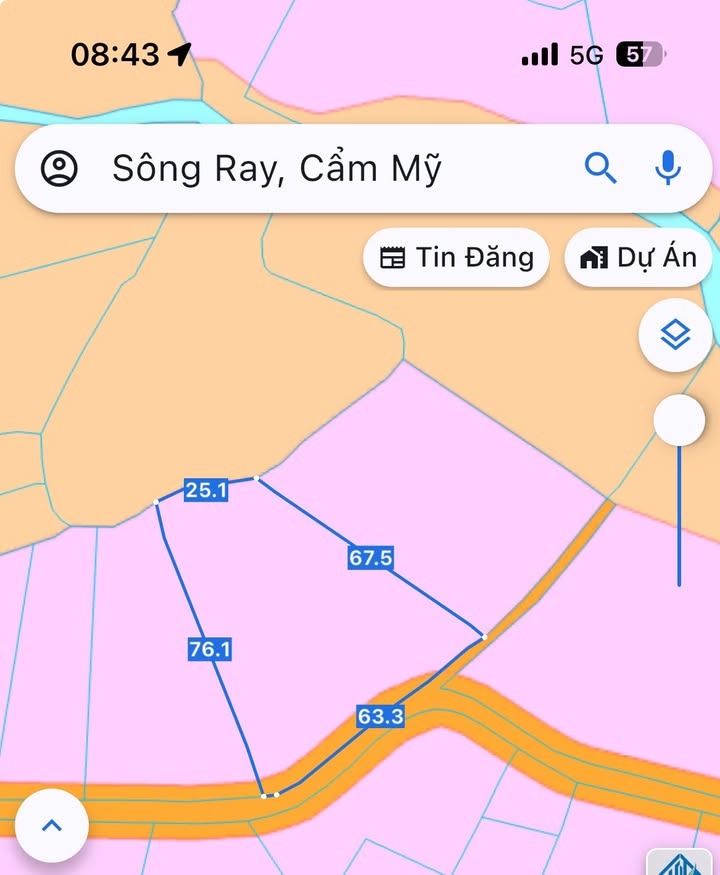This screenshot has height=875, width=720.
Task: Click the white slider handle knob
Action: pyautogui.click(x=679, y=420)
